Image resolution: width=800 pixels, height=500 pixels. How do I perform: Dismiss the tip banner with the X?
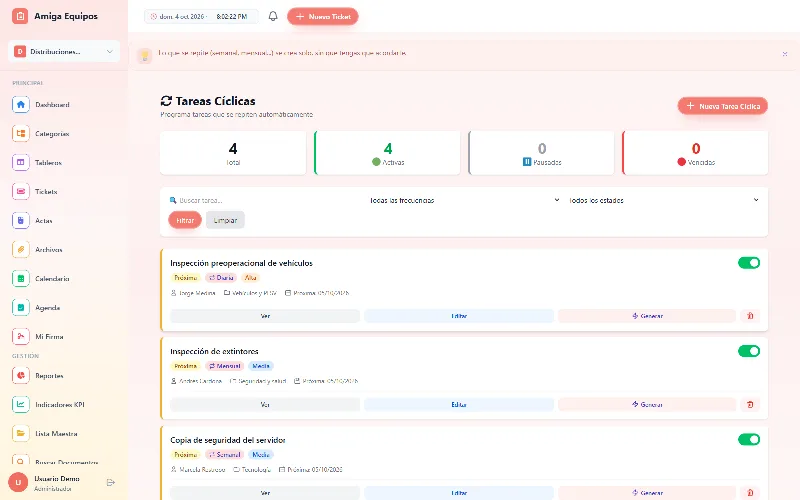tap(785, 54)
